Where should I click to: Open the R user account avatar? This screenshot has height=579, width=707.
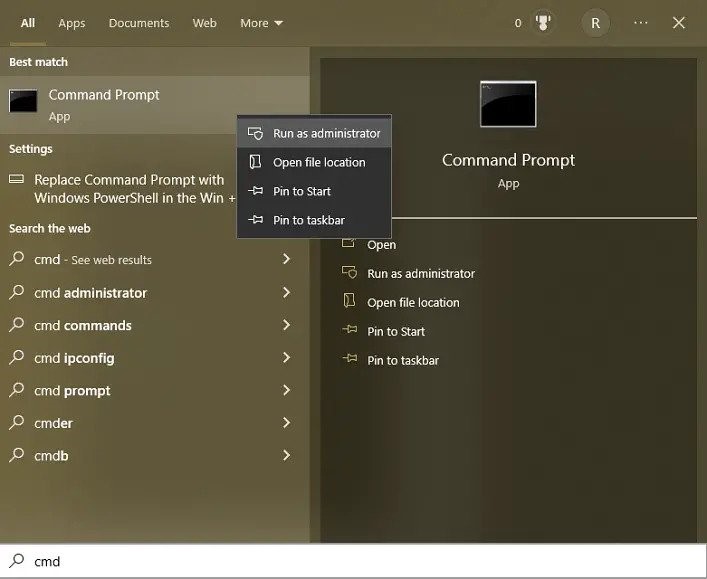pos(595,23)
